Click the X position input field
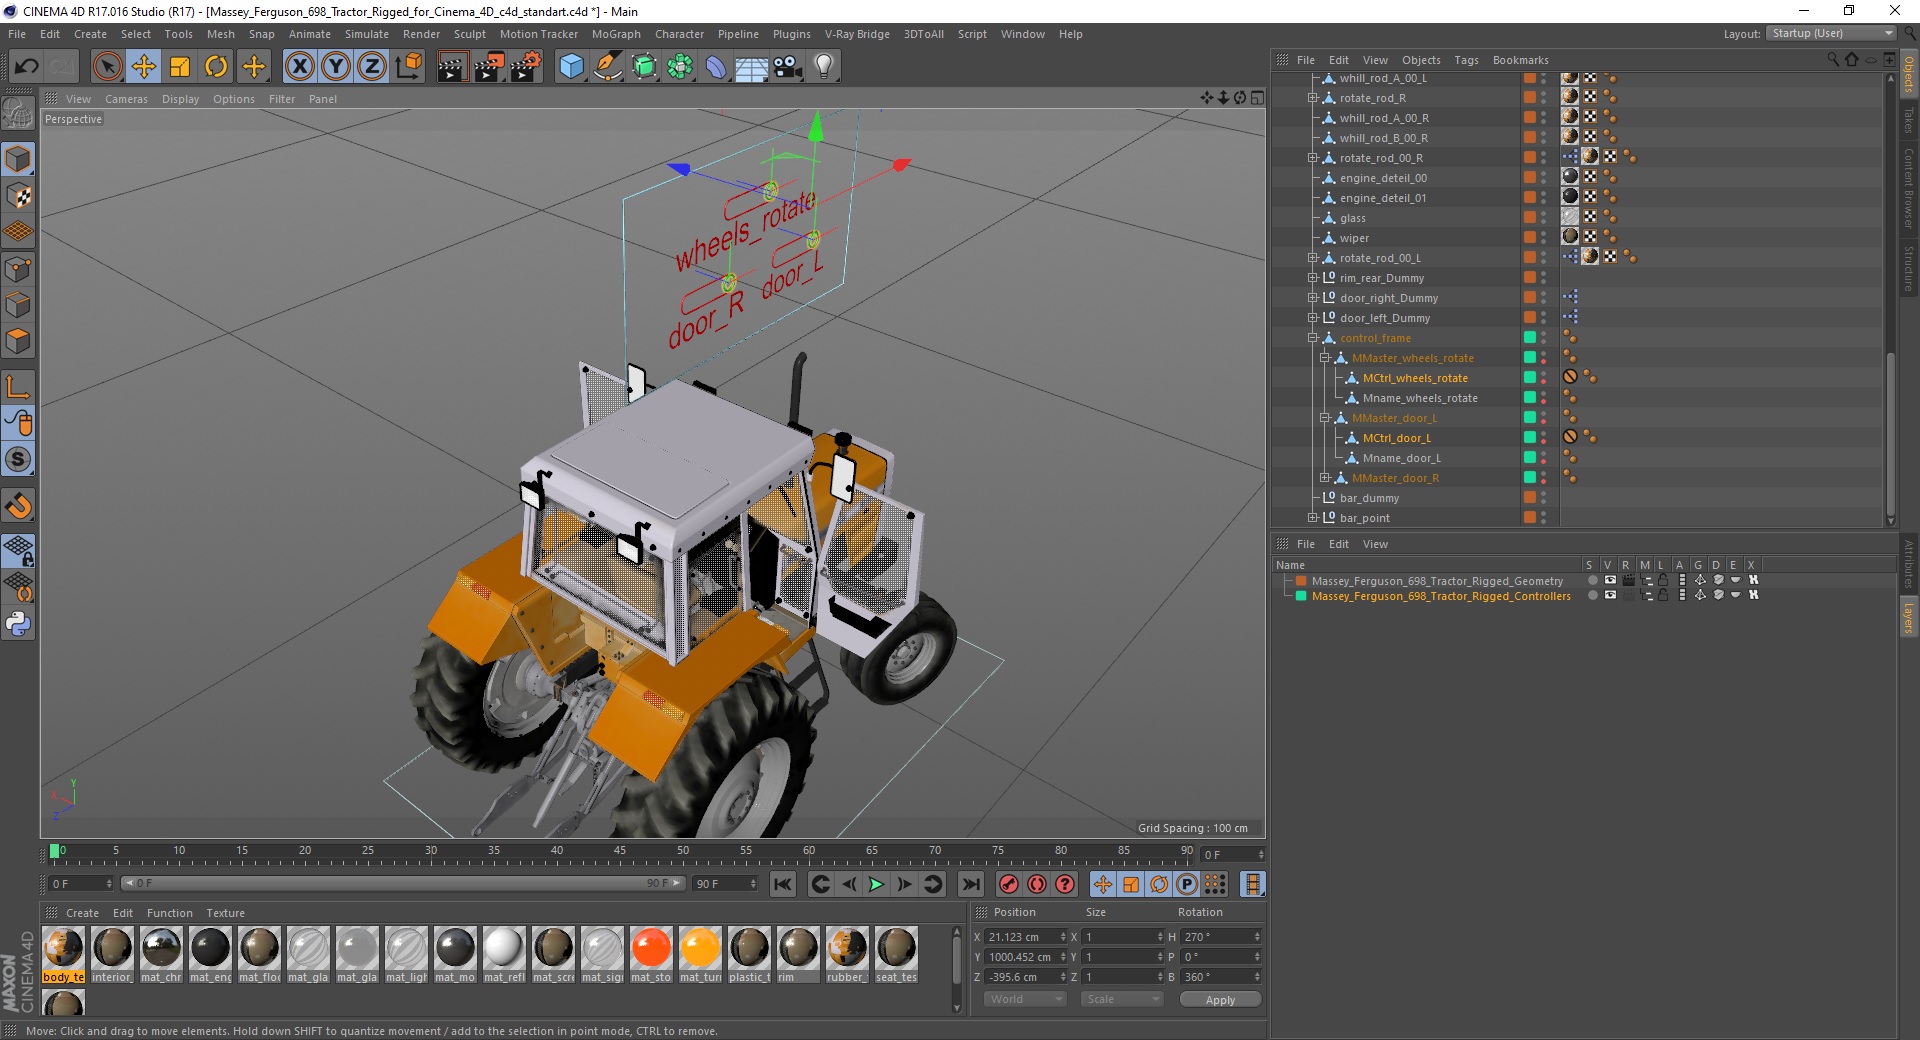The image size is (1920, 1040). pos(1026,937)
